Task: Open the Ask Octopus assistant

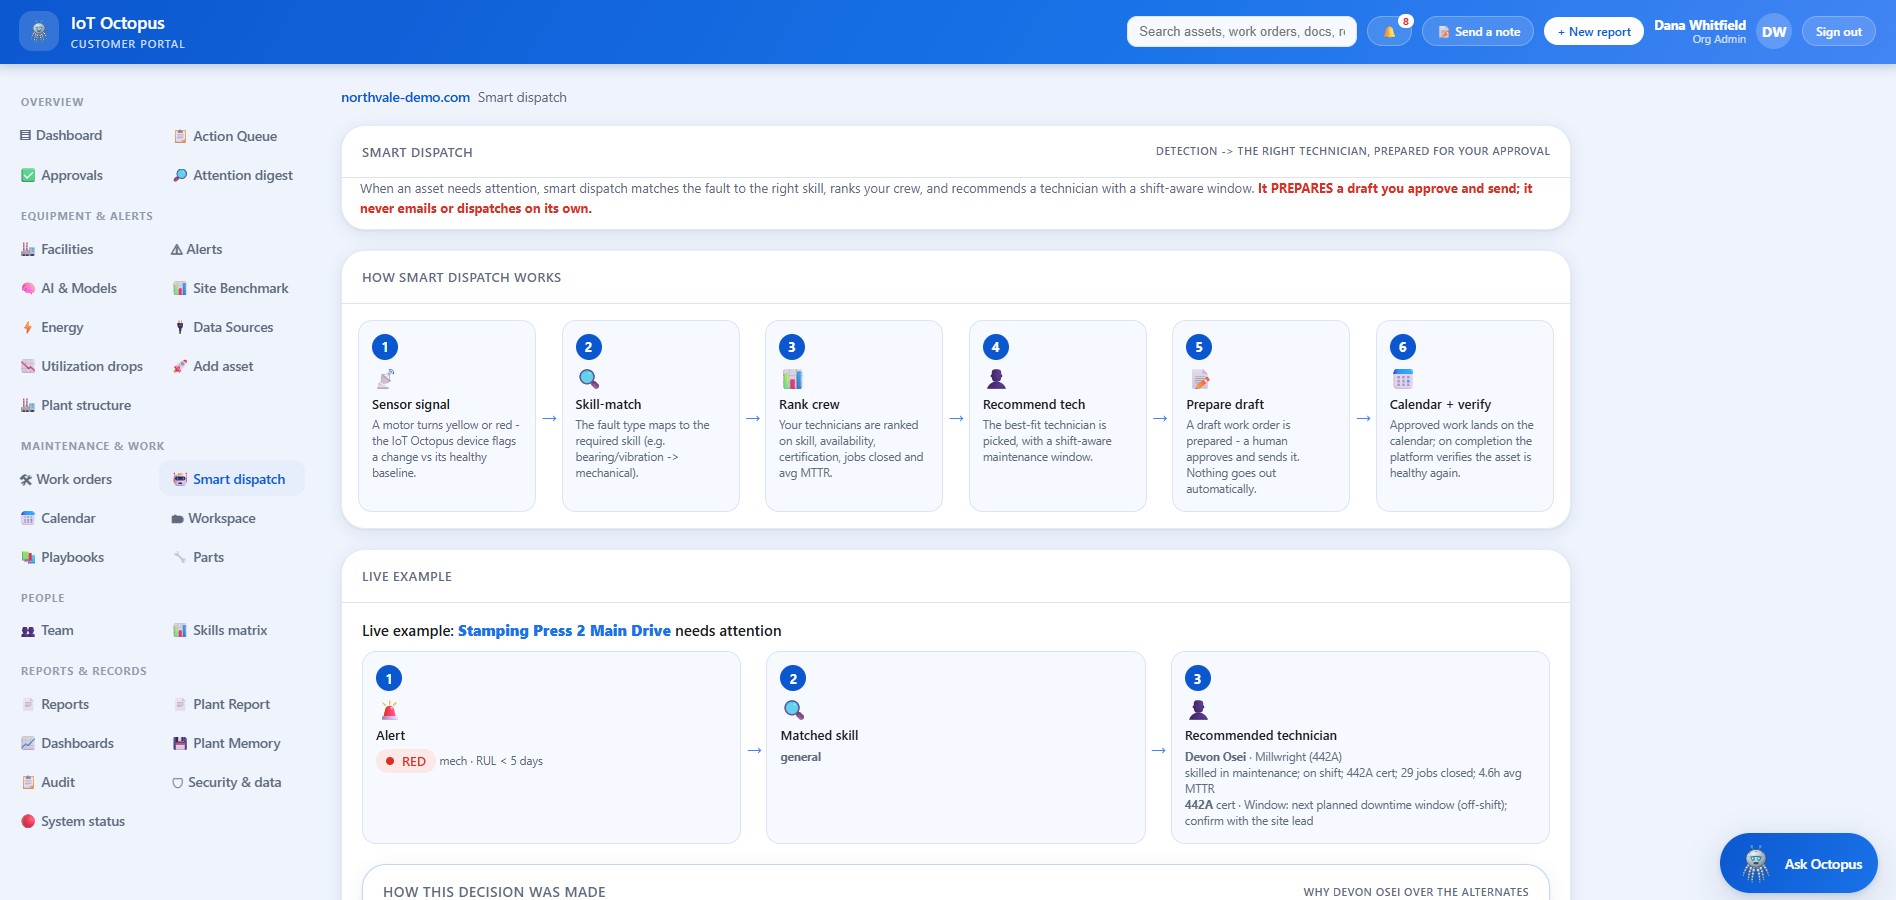Action: pos(1798,863)
